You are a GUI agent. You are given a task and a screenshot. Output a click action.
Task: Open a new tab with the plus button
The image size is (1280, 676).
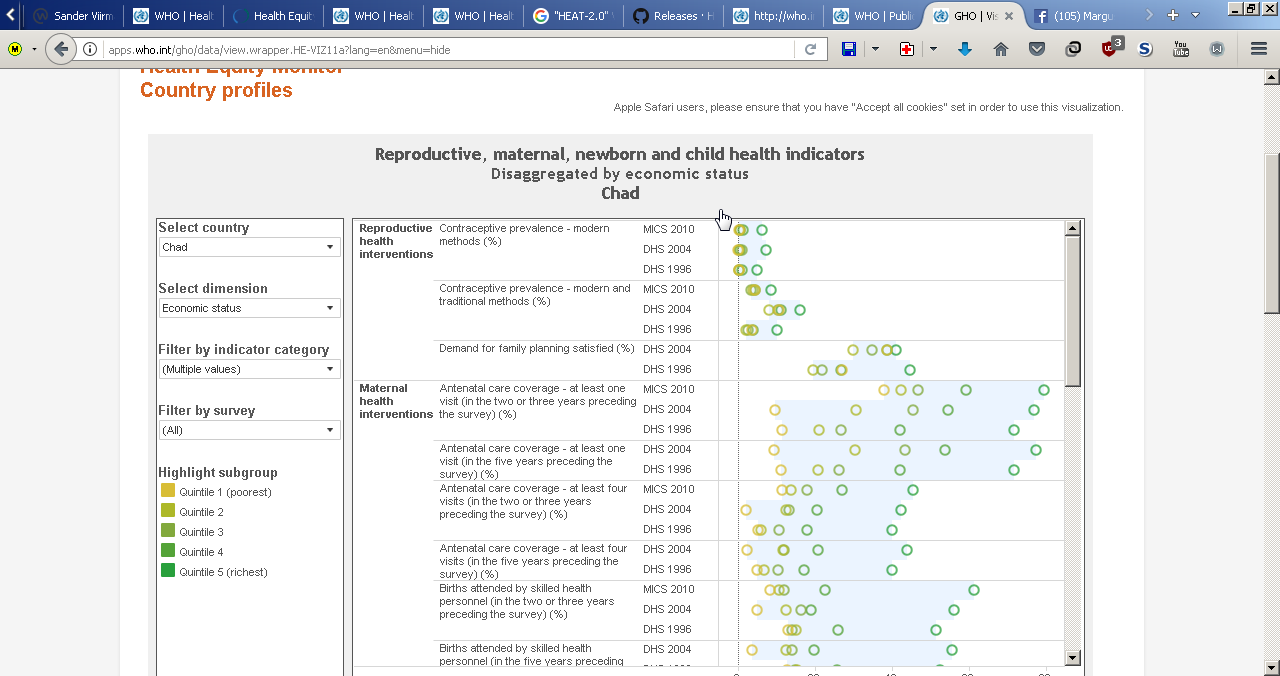(x=1173, y=15)
